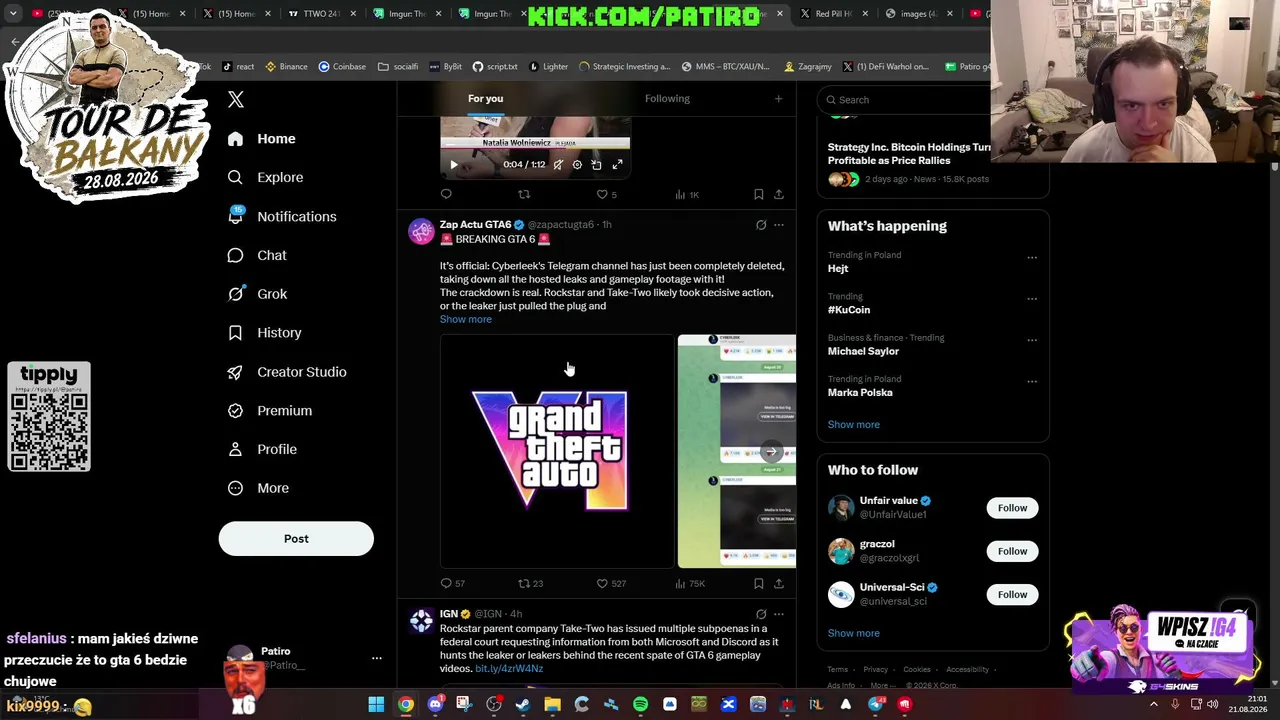Viewport: 1280px width, 720px height.
Task: Click the plus icon beside Following tab
Action: pyautogui.click(x=778, y=98)
